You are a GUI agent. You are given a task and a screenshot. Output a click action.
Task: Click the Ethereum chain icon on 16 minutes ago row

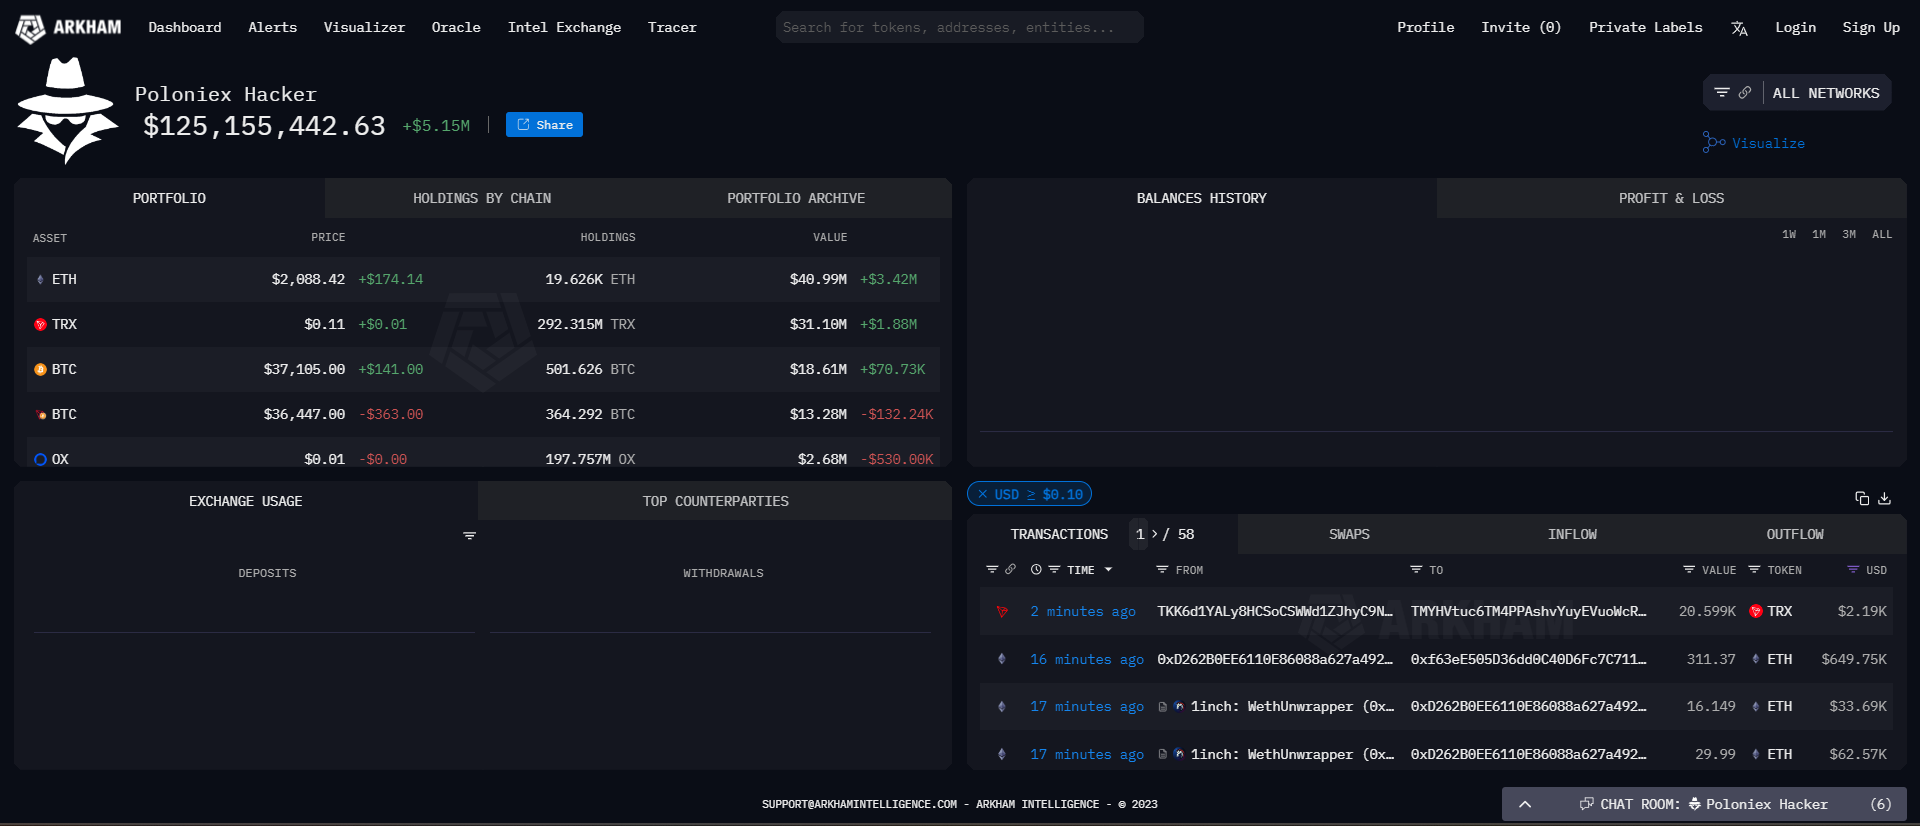coord(1002,659)
